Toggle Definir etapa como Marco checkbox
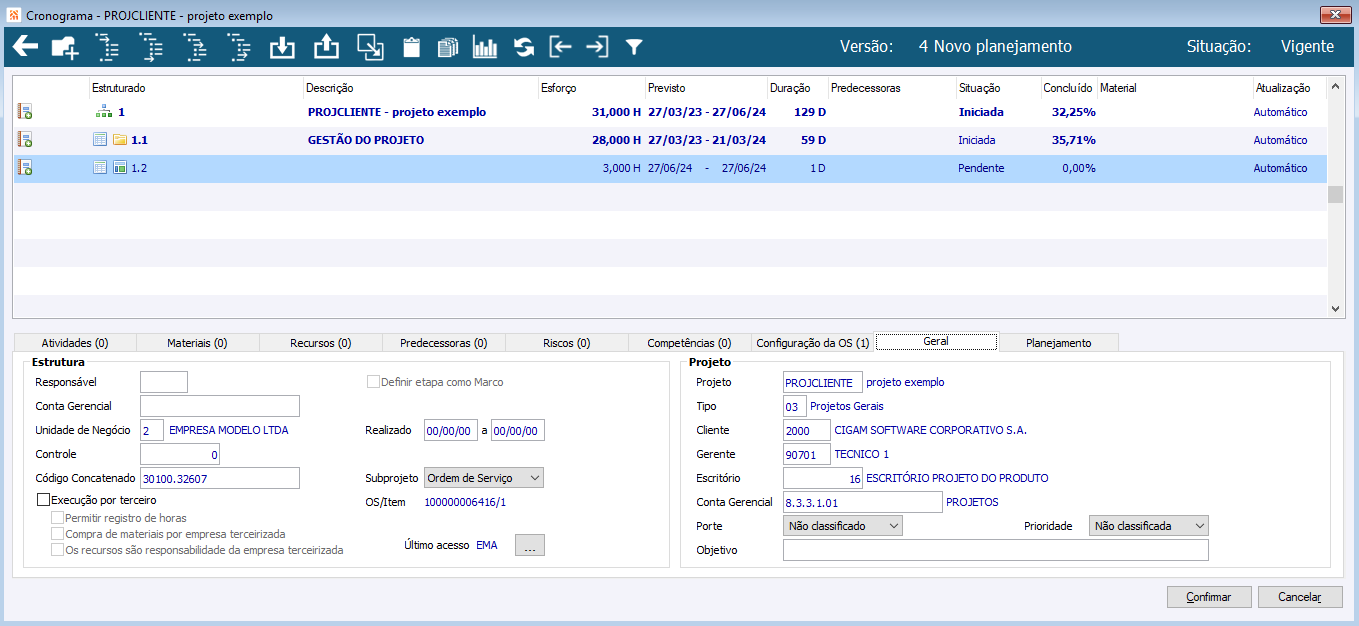The width and height of the screenshot is (1359, 626). (374, 382)
